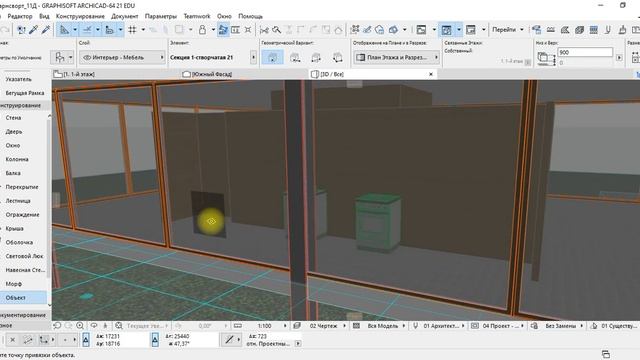Open the 3D window options arrow

459,30
